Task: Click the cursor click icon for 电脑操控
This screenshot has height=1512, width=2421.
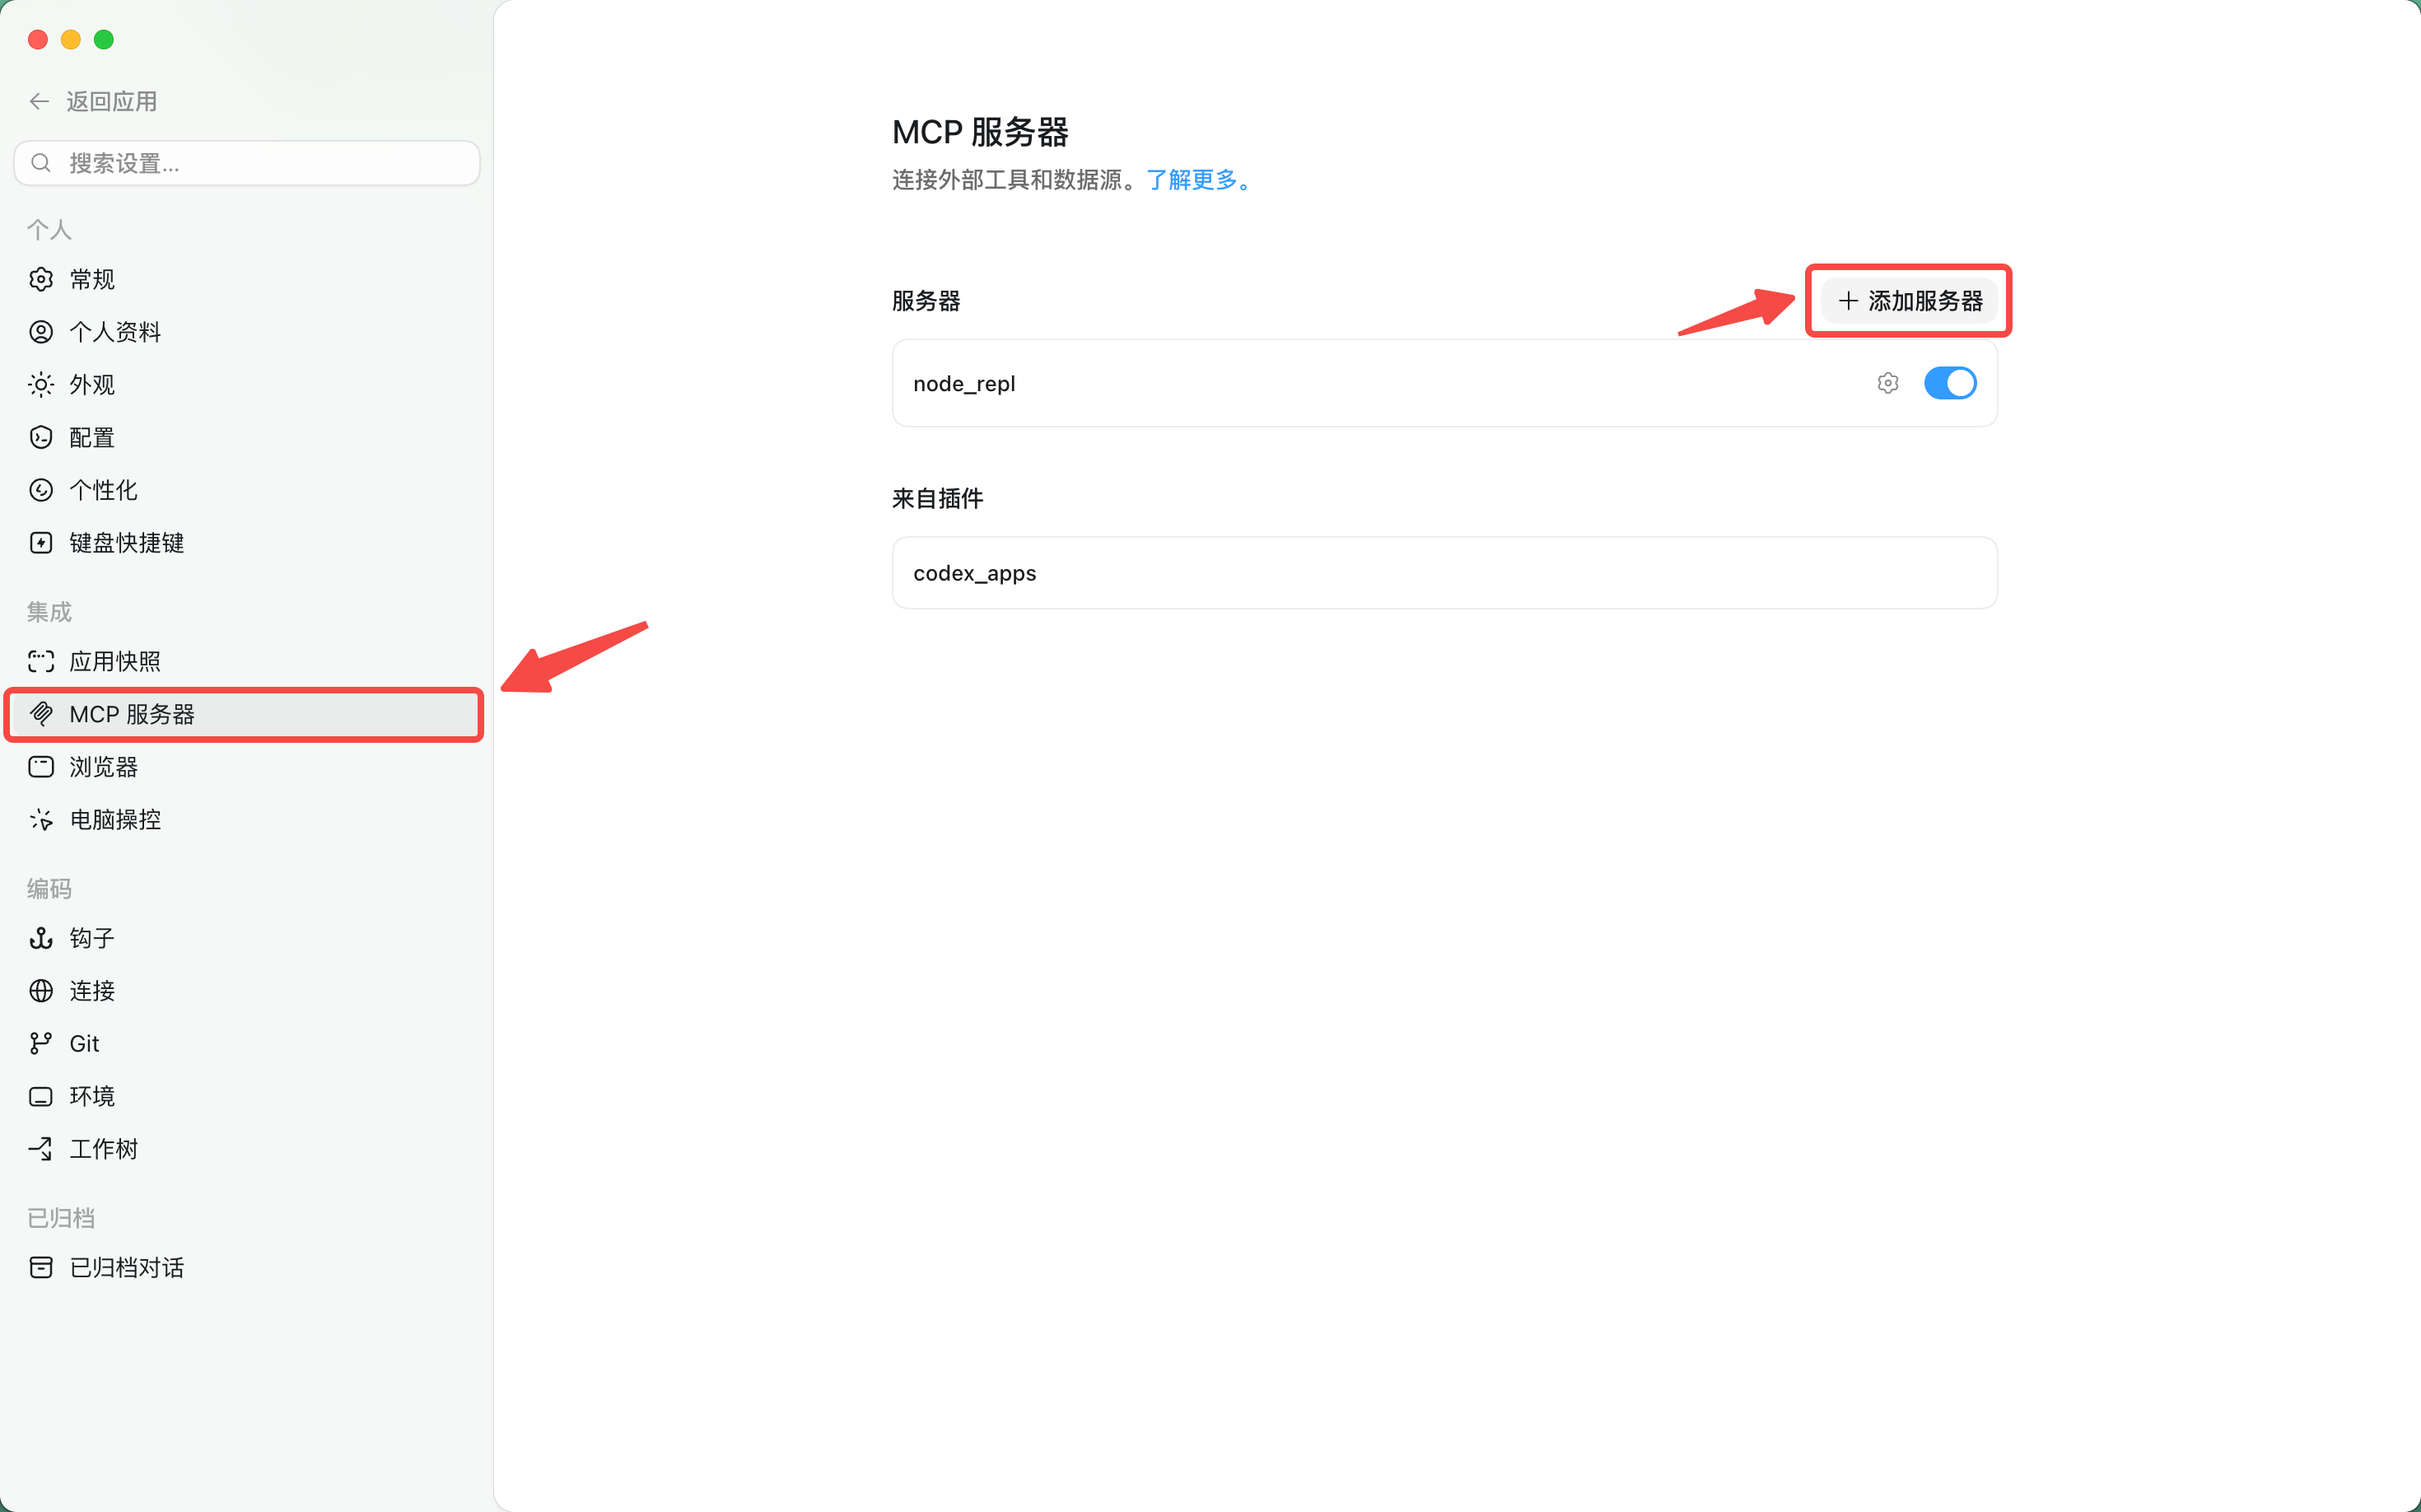Action: pos(41,820)
